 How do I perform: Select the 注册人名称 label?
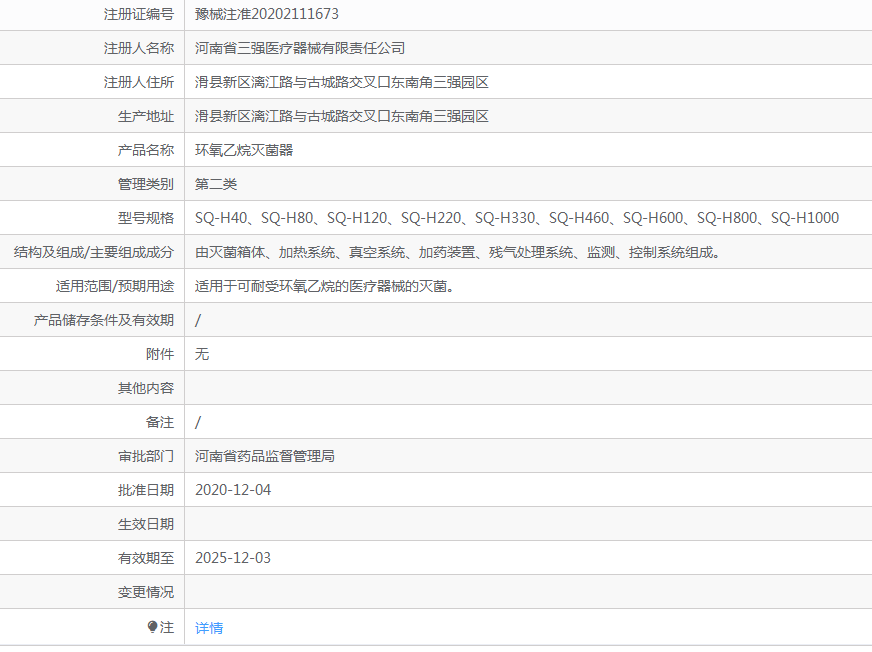[x=139, y=48]
